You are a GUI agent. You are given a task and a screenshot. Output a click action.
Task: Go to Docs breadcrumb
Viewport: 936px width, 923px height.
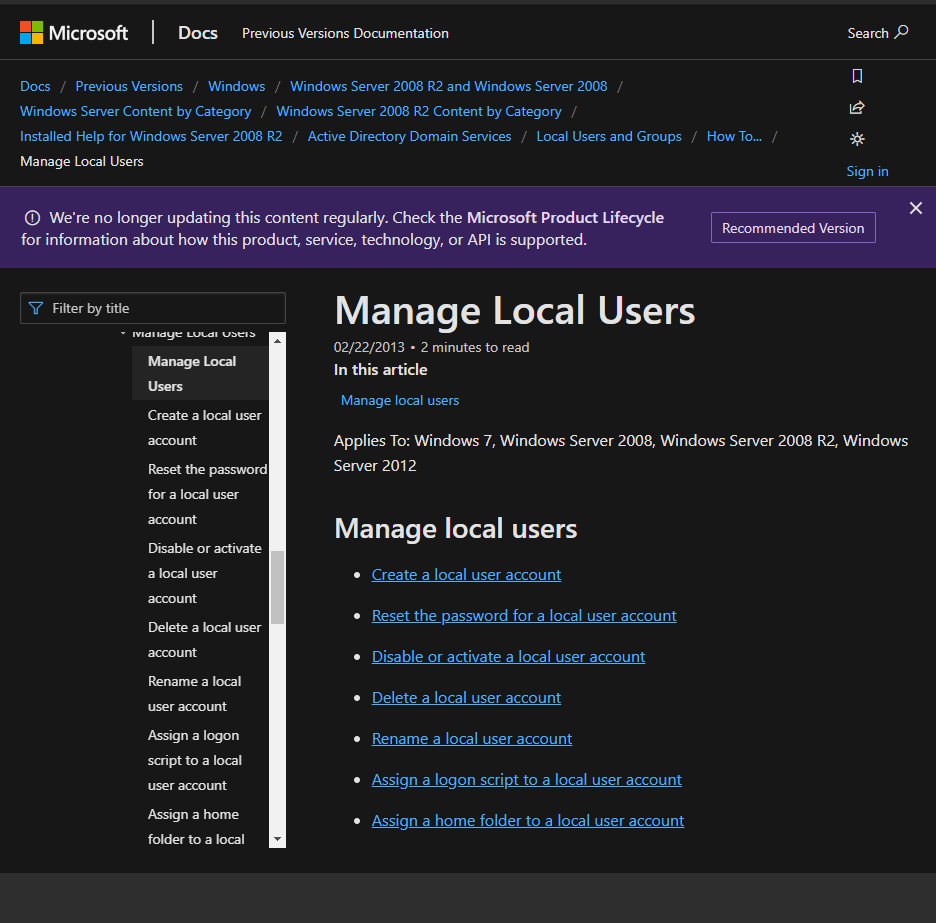click(x=35, y=86)
